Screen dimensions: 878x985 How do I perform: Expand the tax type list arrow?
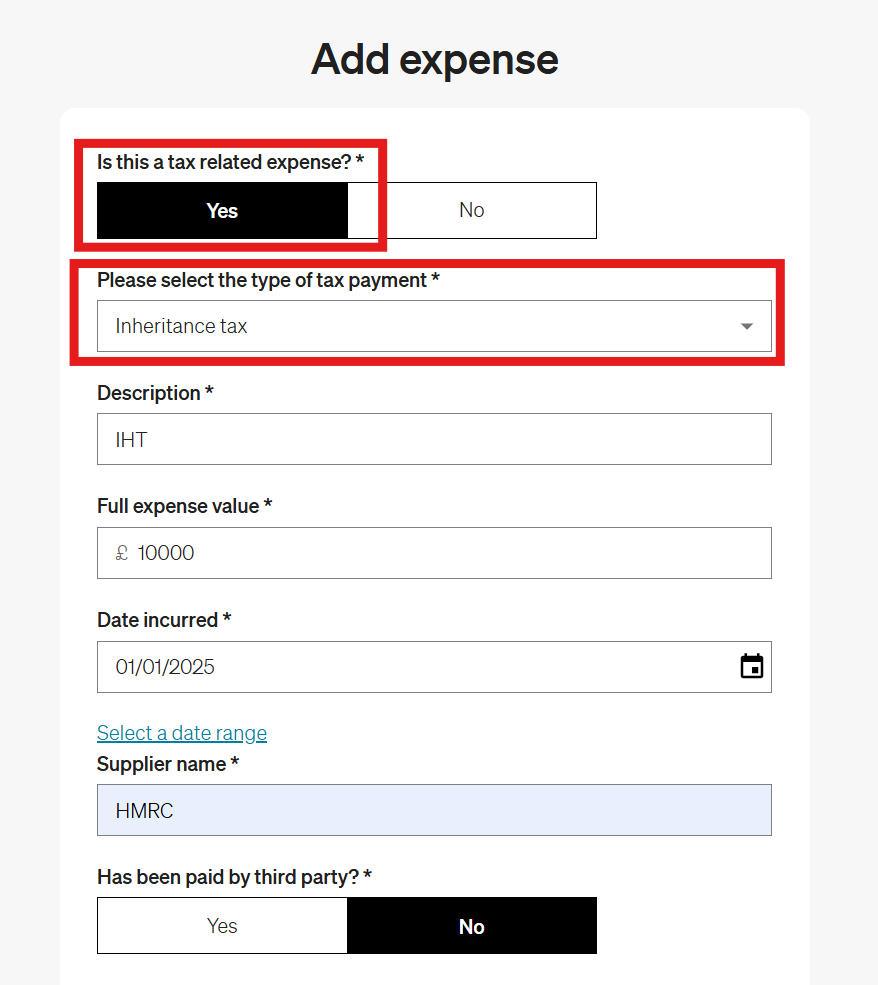point(746,326)
